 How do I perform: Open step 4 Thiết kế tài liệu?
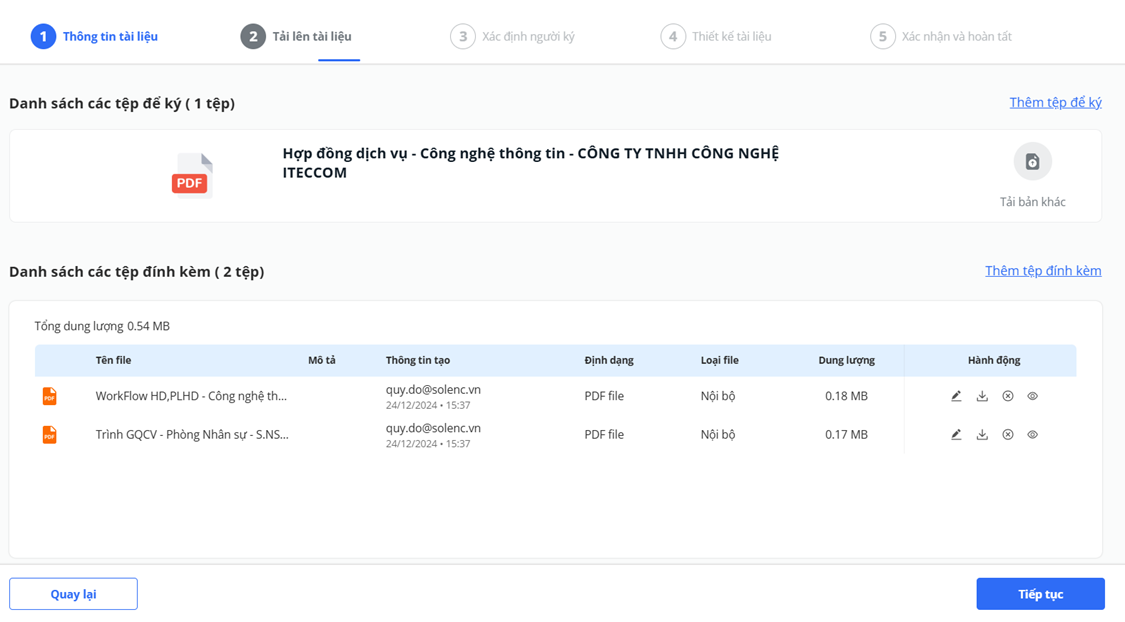[717, 37]
